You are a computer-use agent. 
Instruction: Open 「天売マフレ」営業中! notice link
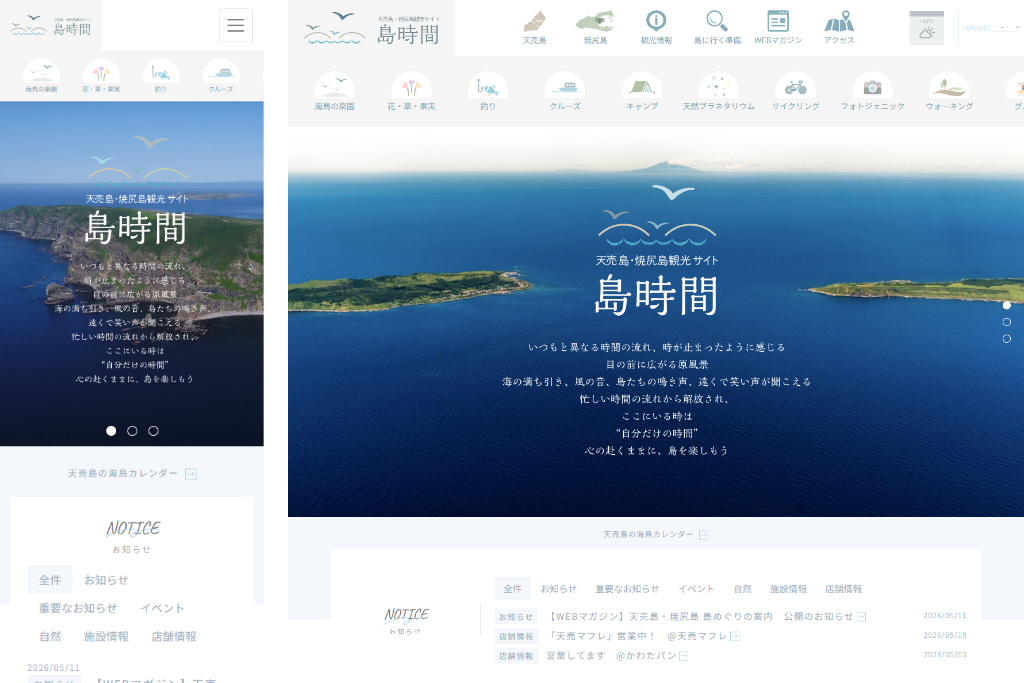pos(643,636)
